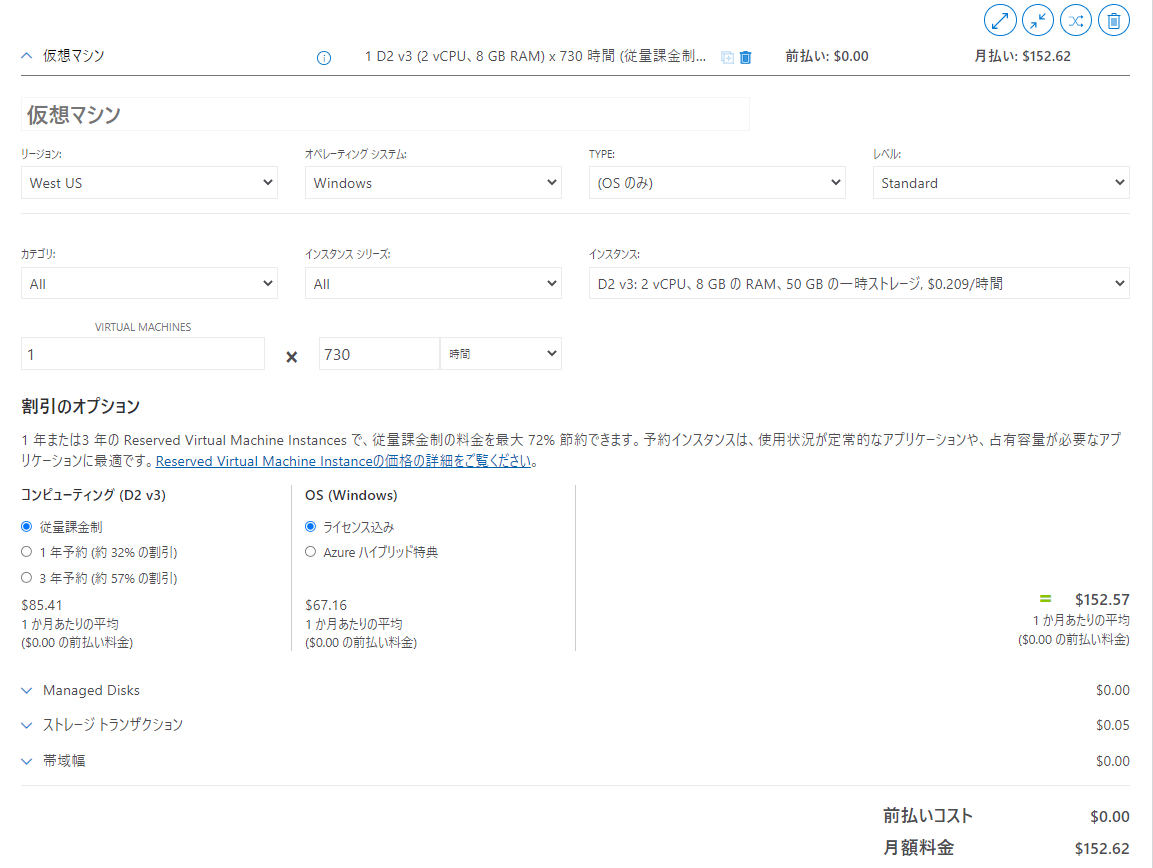Click the OS (Windows) heading
Image resolution: width=1153 pixels, height=868 pixels.
coord(351,495)
